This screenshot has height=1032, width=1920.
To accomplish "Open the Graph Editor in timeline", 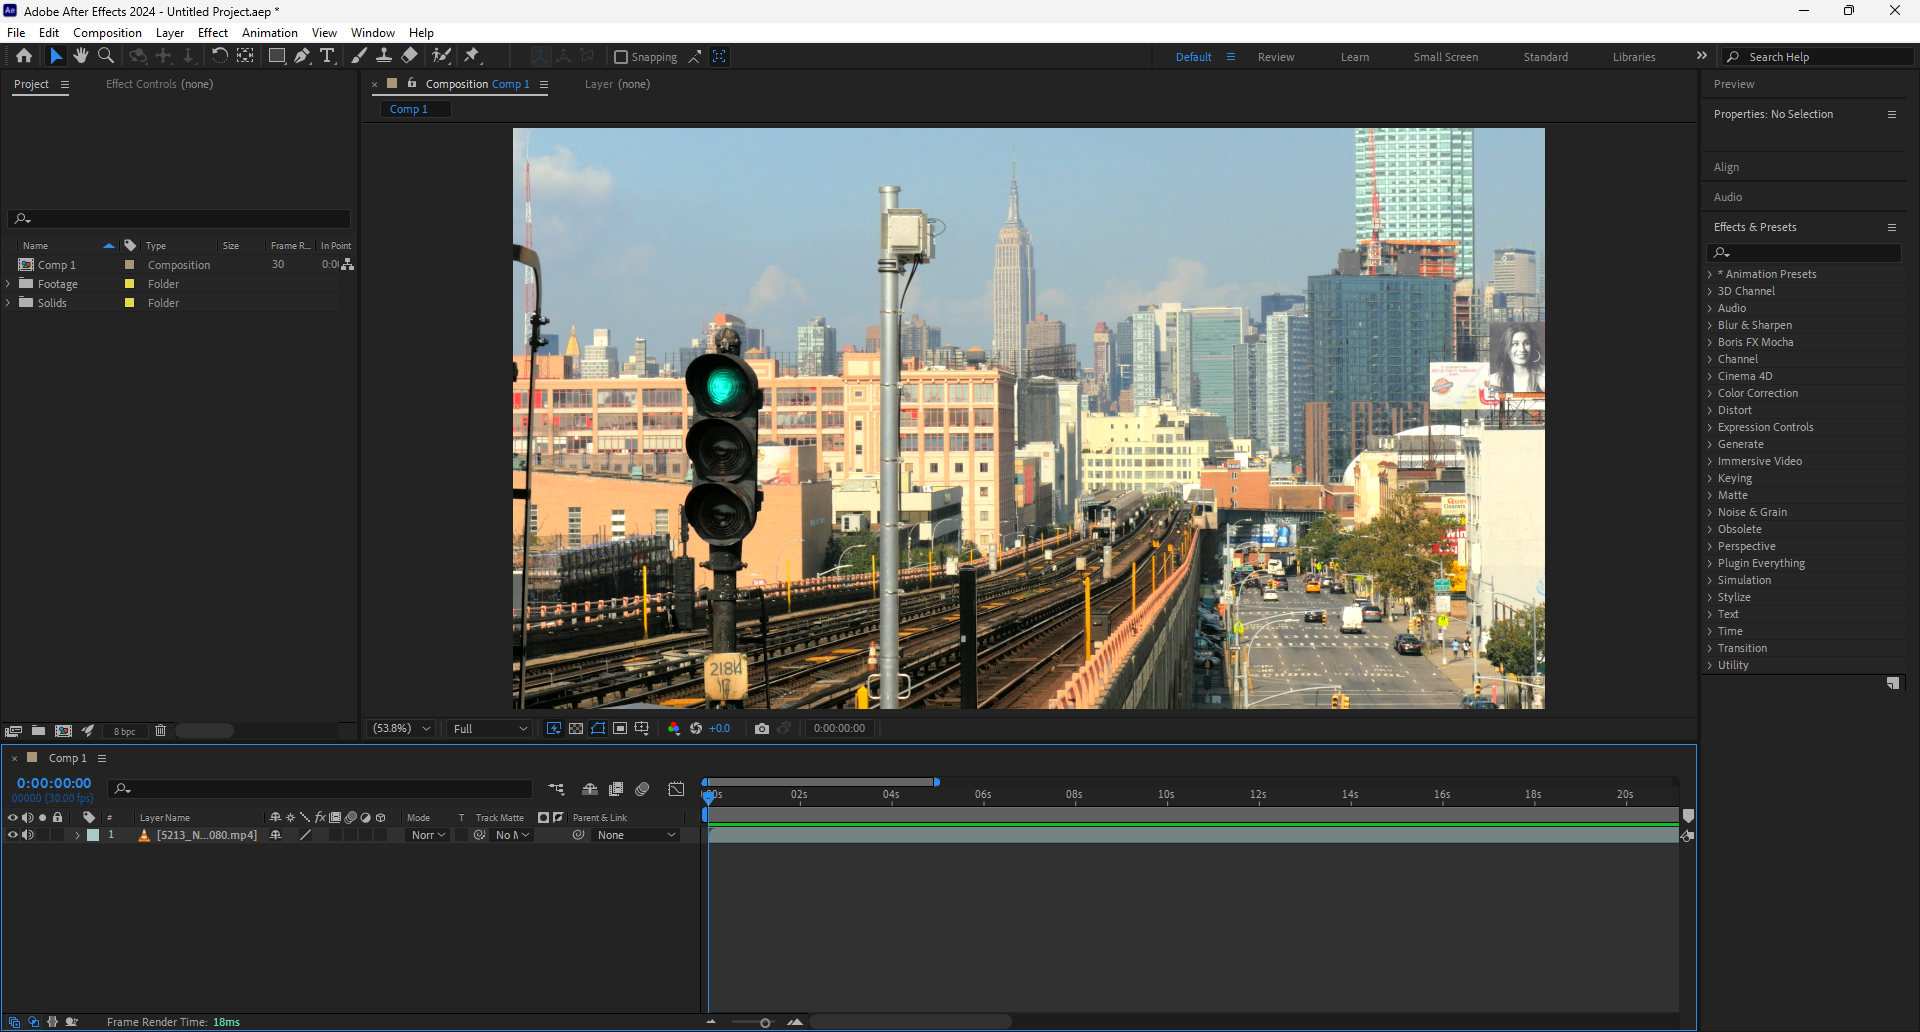I will click(x=676, y=789).
